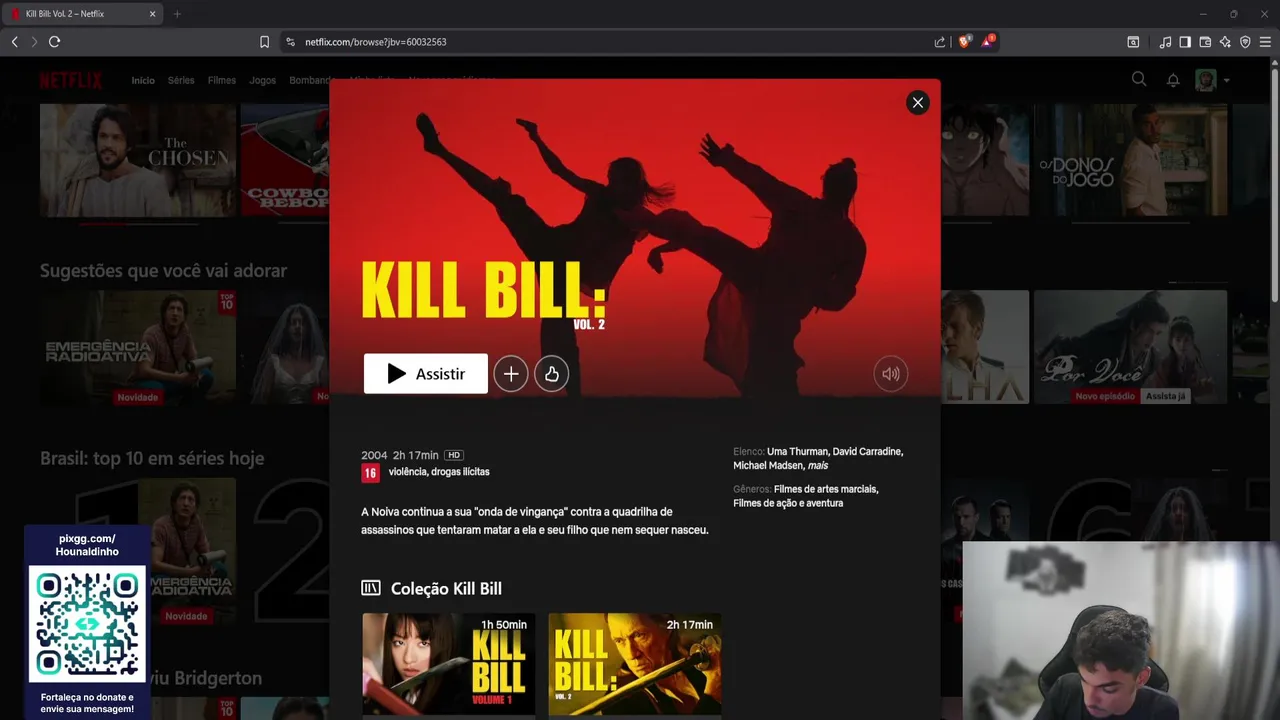Open Kill Bill Volume 1 collection thumbnail
Image resolution: width=1280 pixels, height=720 pixels.
[x=449, y=664]
